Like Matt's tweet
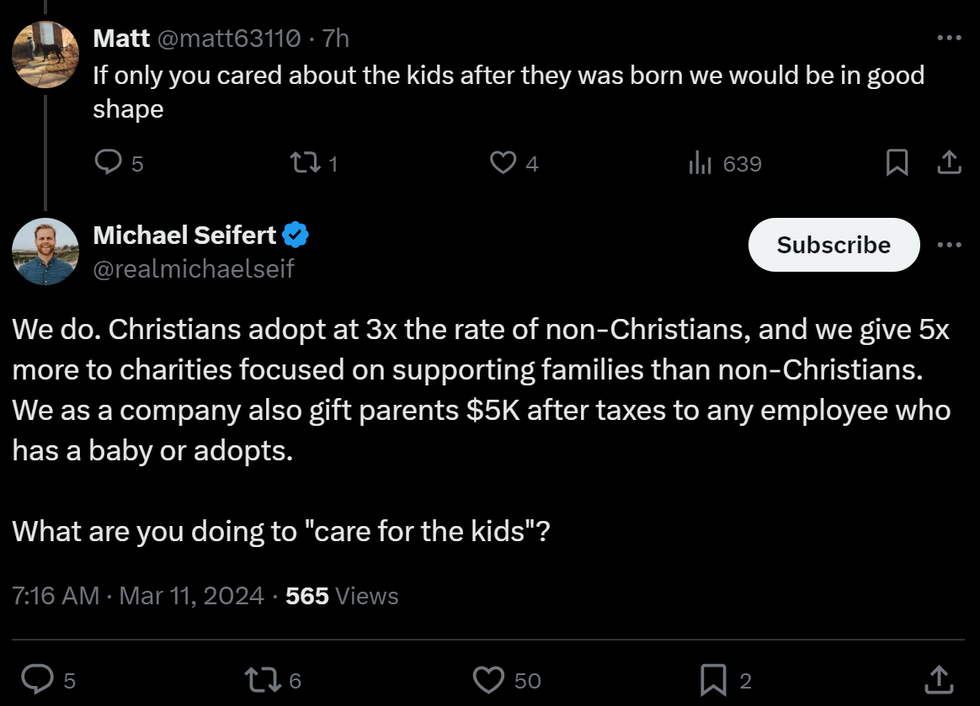This screenshot has height=706, width=980. [503, 162]
